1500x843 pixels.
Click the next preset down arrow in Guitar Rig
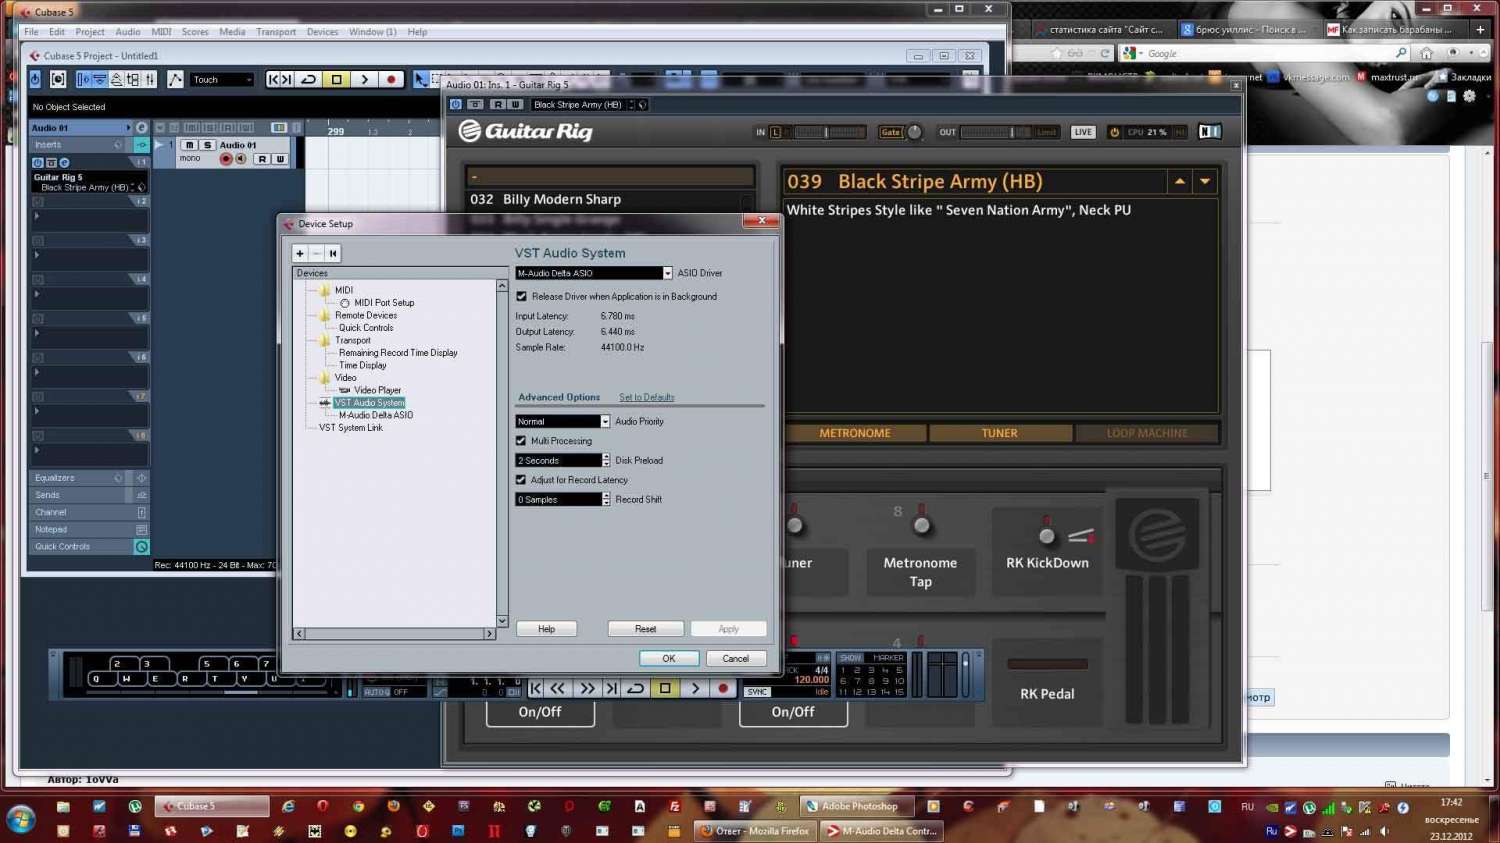click(x=1205, y=182)
